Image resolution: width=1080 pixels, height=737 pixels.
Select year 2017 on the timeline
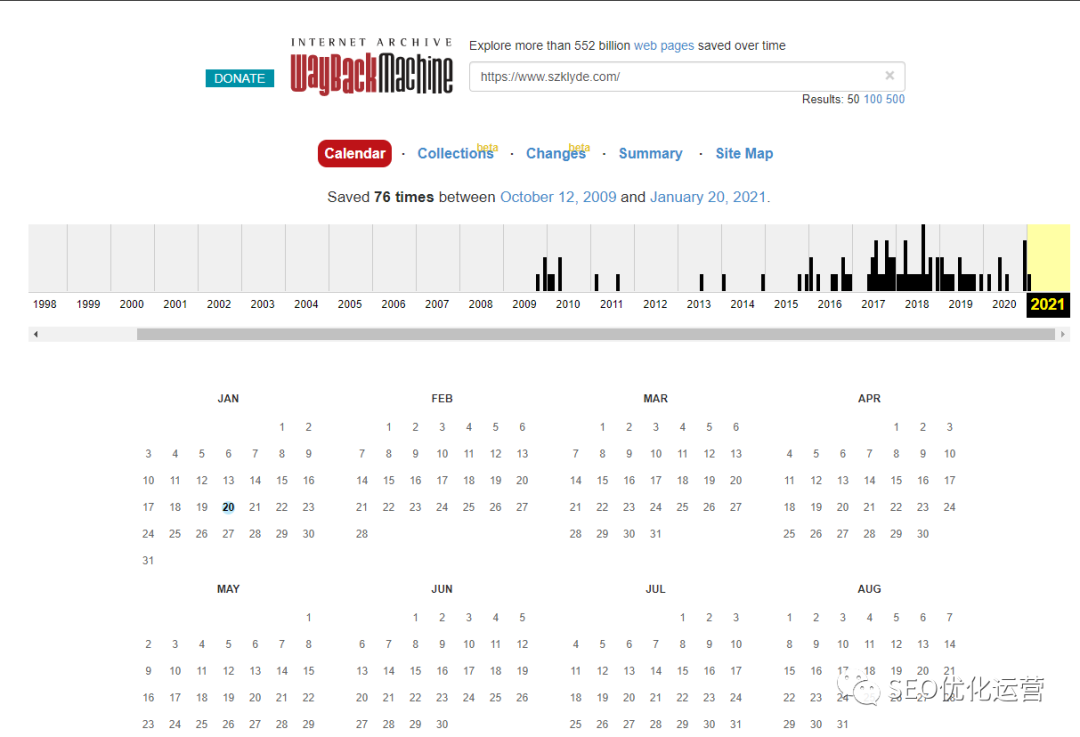click(873, 304)
